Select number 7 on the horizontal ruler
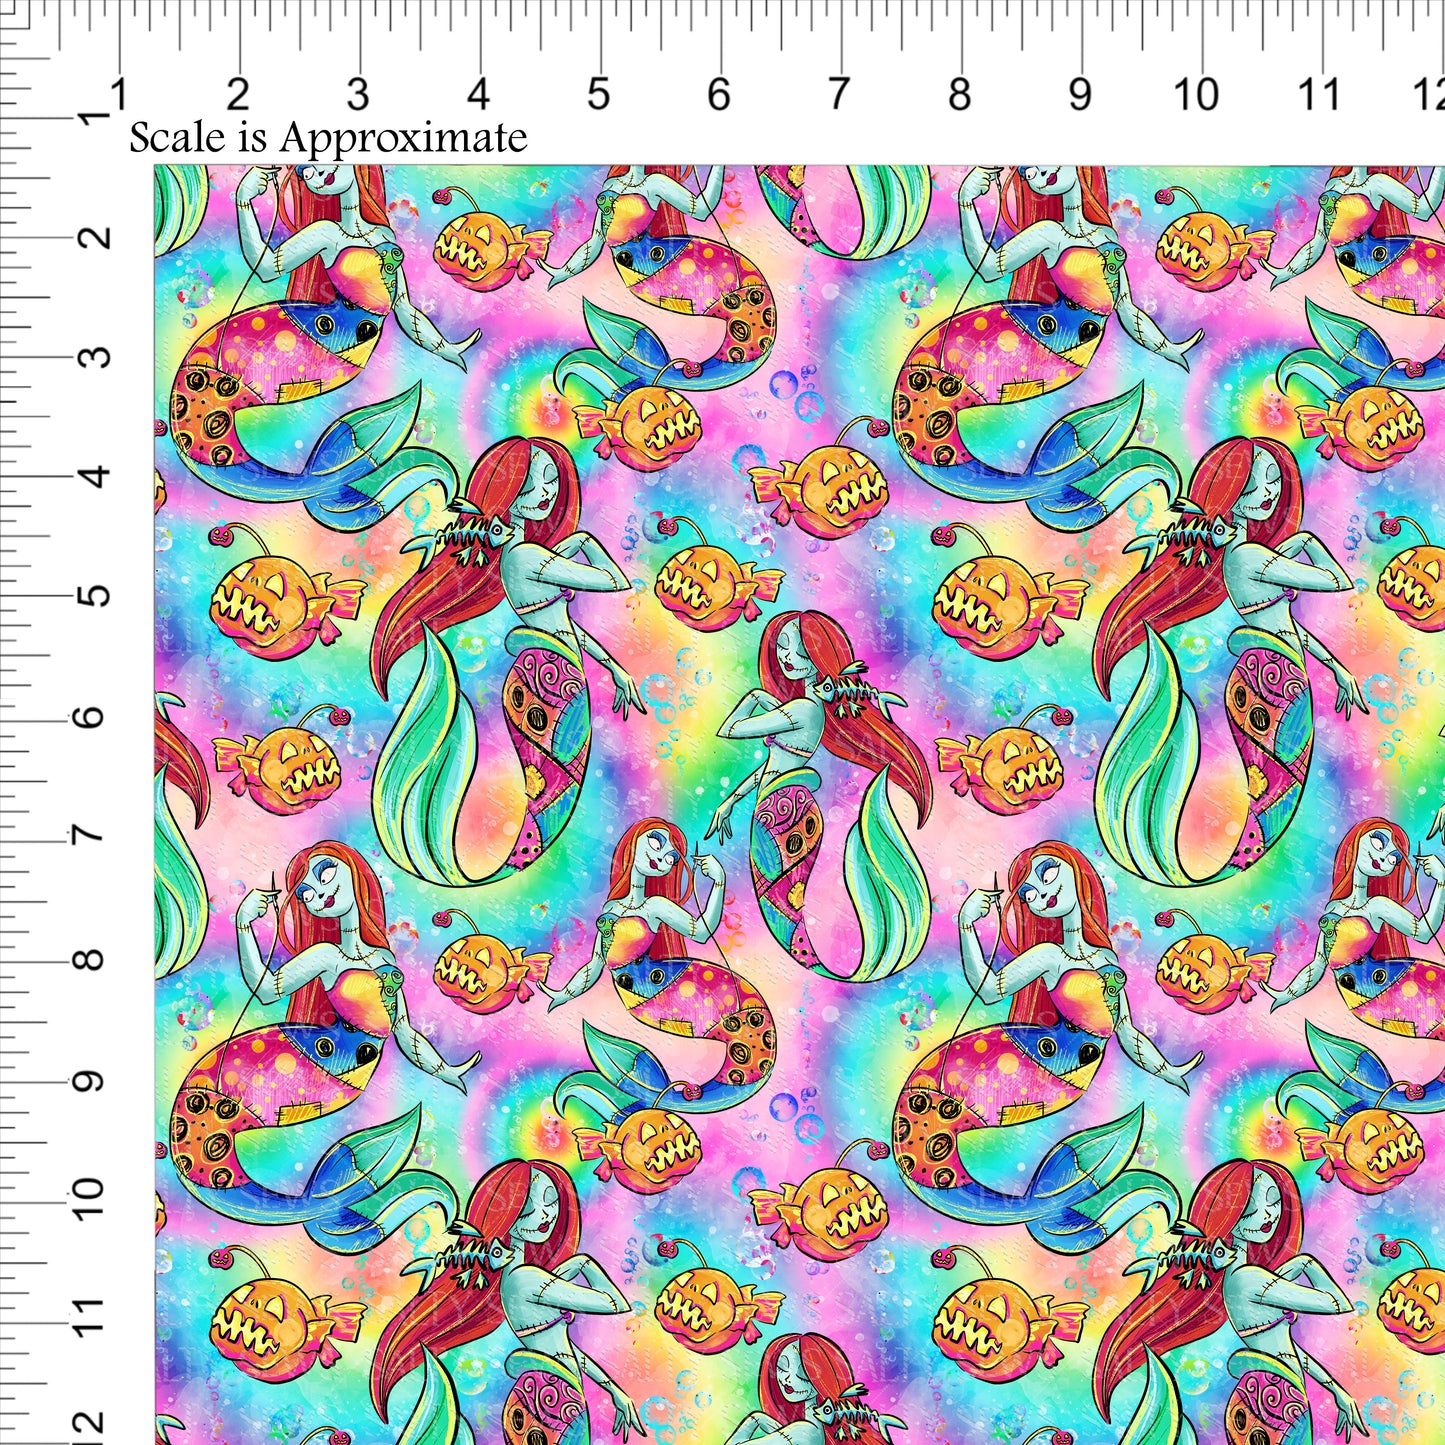 (839, 95)
